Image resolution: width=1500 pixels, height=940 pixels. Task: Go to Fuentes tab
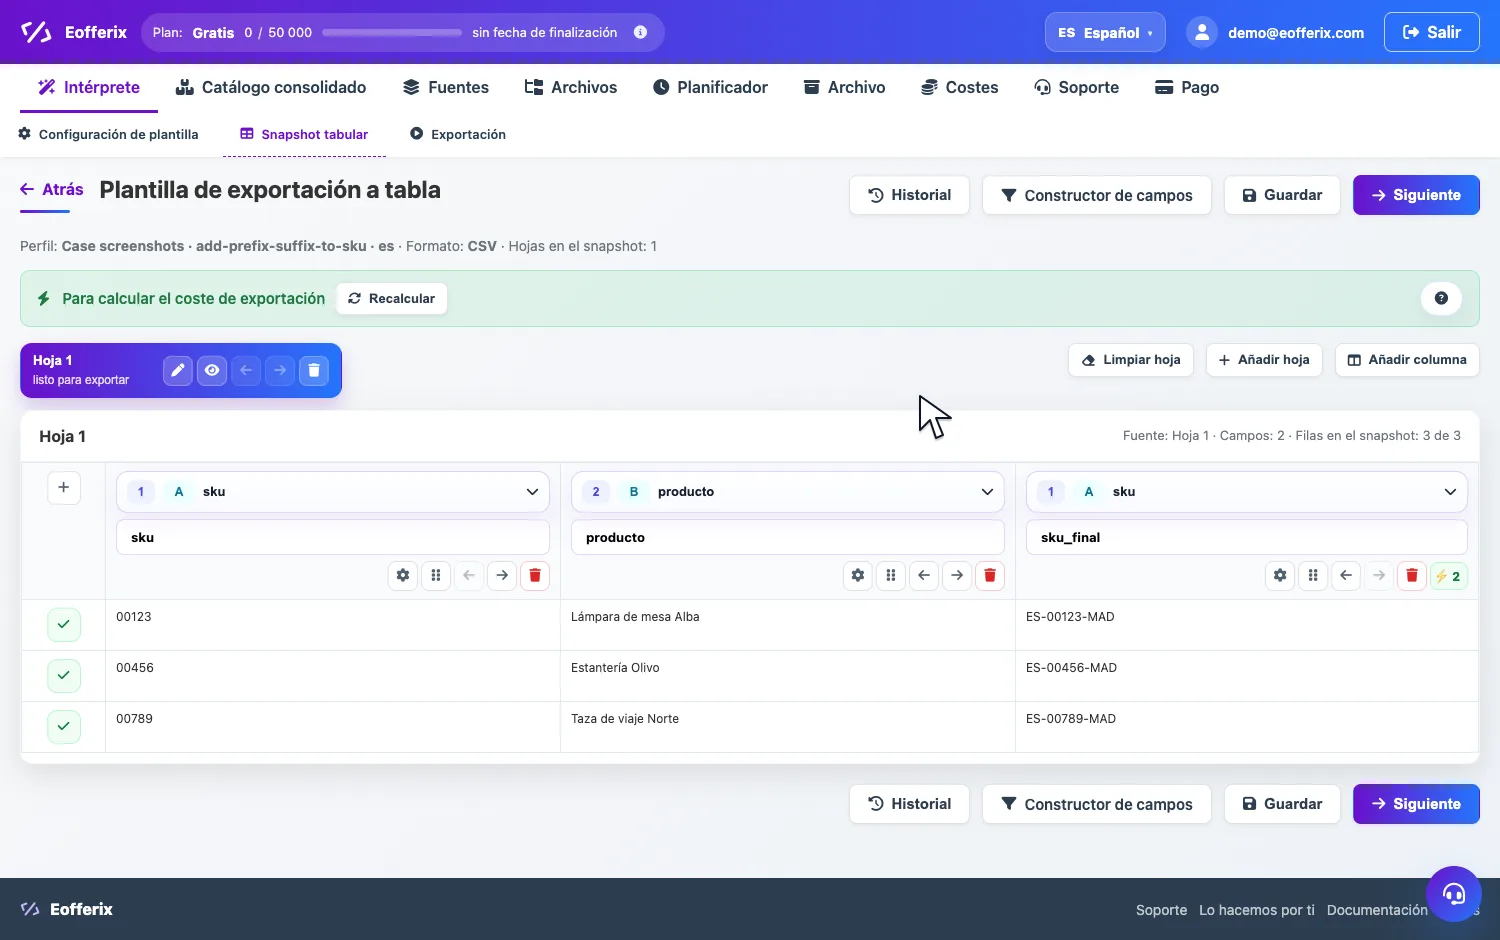click(x=446, y=87)
